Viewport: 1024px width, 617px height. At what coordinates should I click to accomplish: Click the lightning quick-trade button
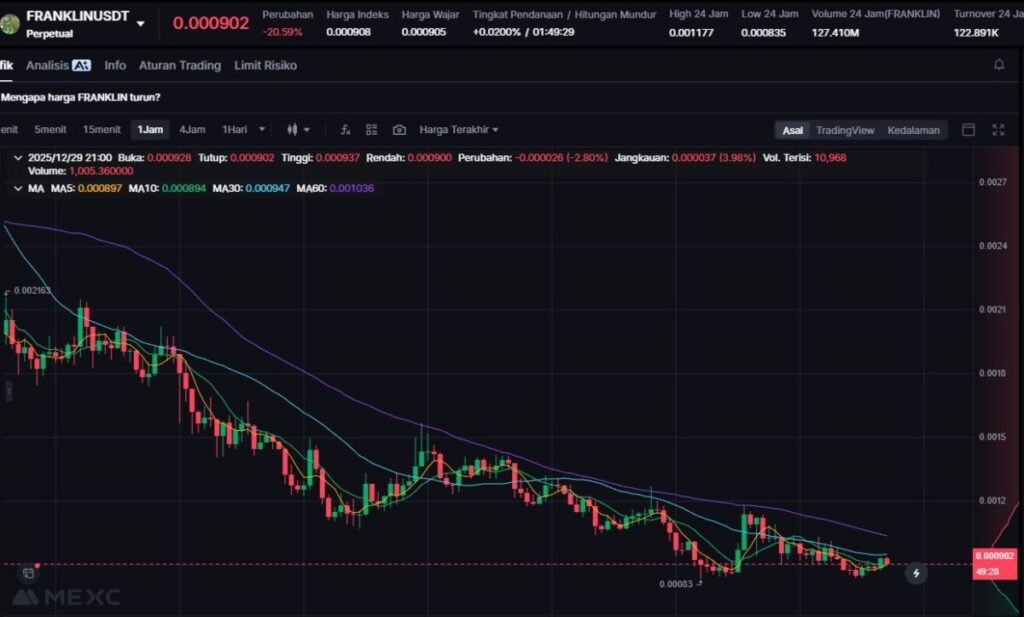coord(916,574)
